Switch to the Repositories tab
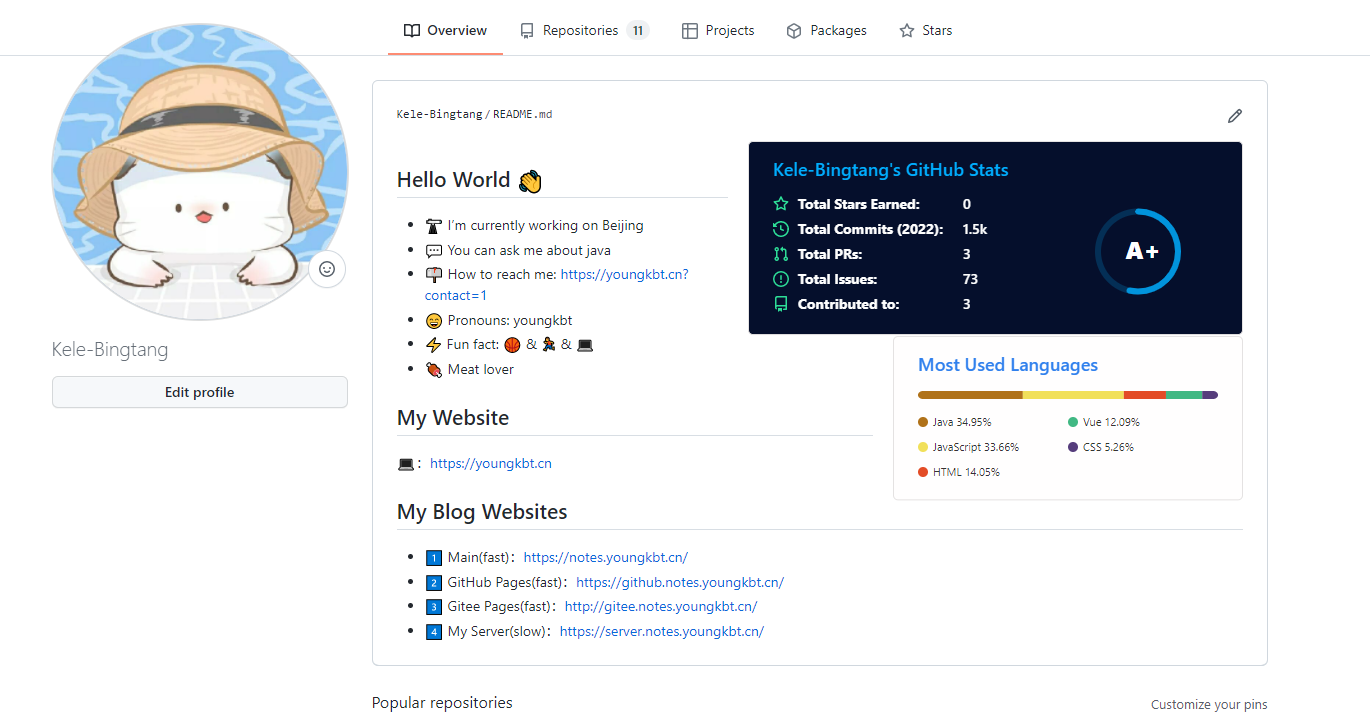The image size is (1370, 714). click(584, 31)
